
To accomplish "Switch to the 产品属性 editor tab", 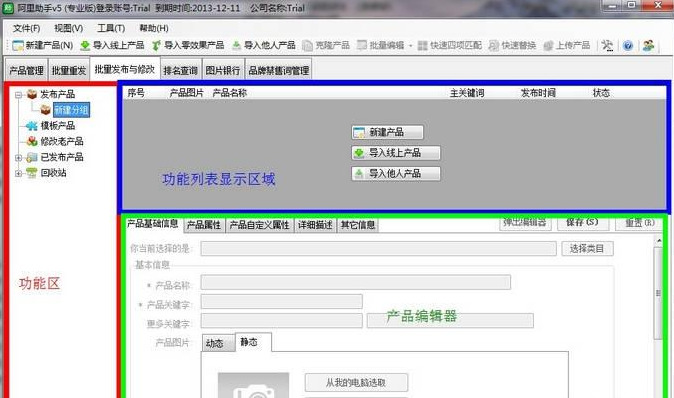I will click(x=204, y=225).
